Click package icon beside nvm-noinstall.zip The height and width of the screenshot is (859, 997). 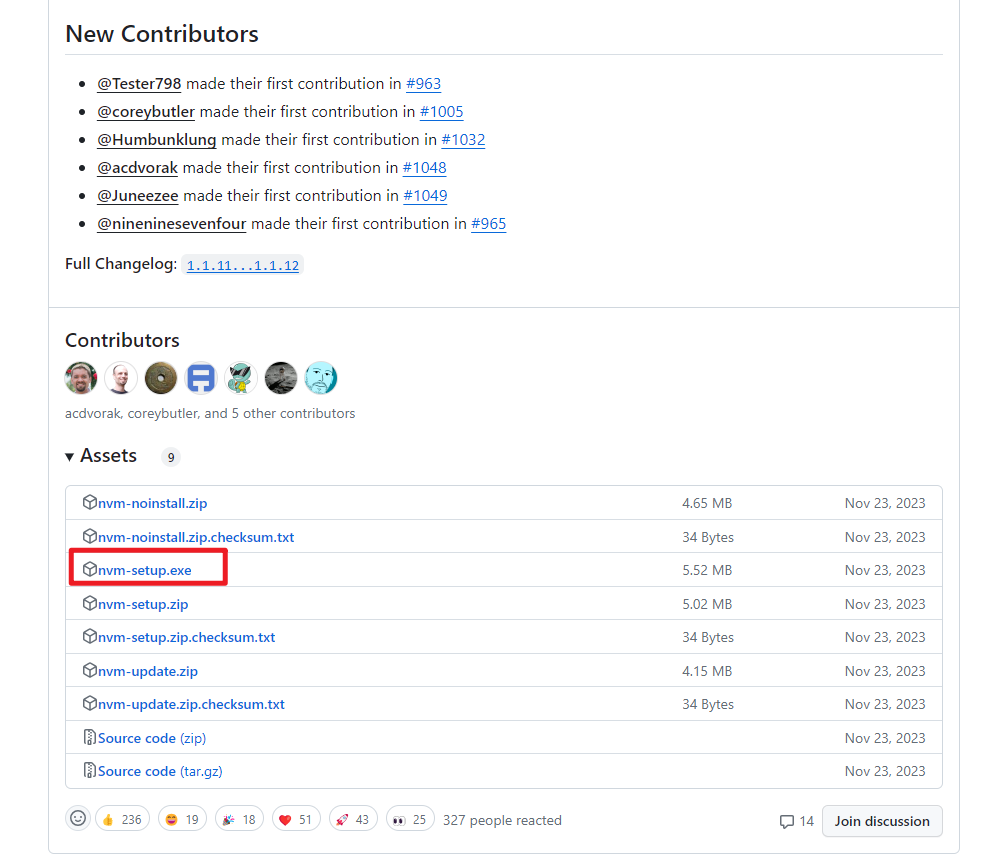pos(90,502)
